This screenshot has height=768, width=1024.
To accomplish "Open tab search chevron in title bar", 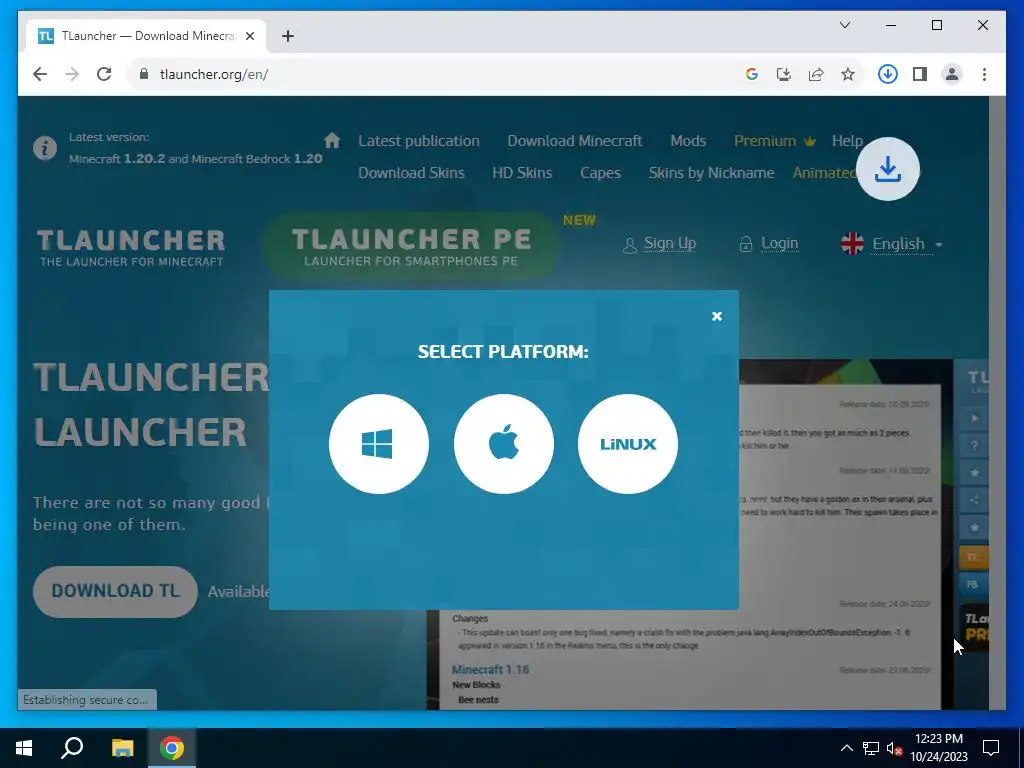I will (844, 25).
